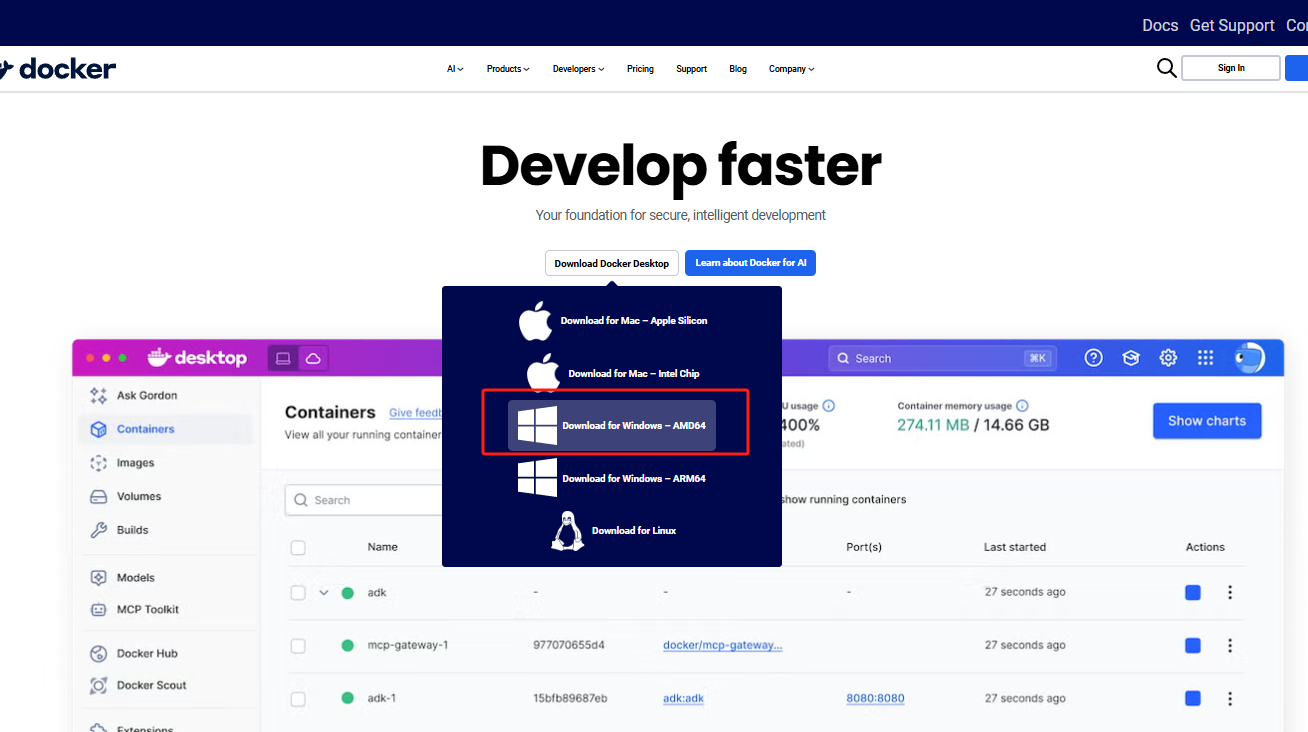The image size is (1308, 732).
Task: Expand the Developers menu dropdown
Action: (579, 69)
